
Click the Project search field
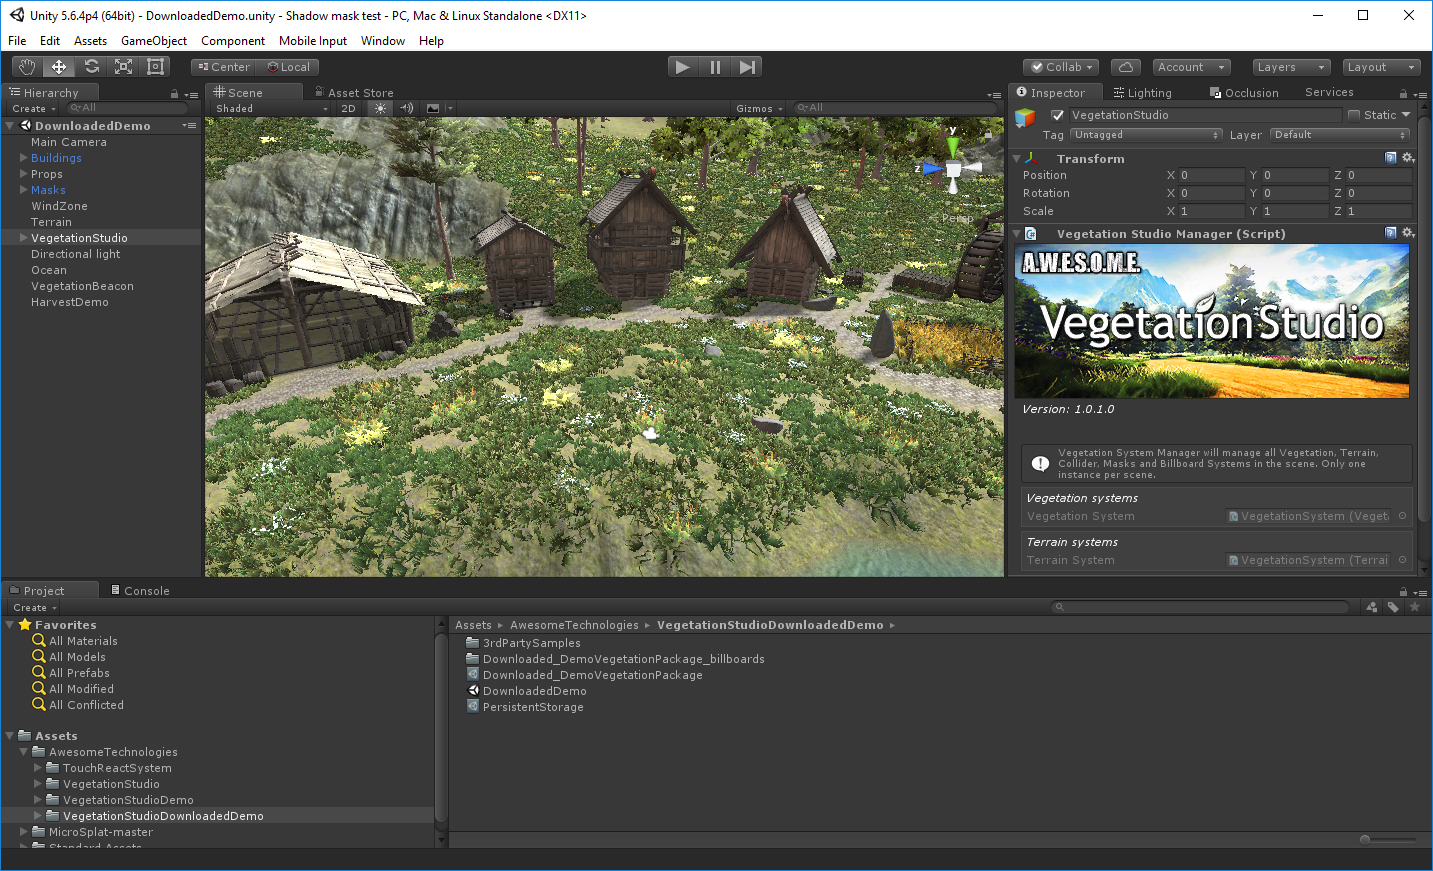(x=1200, y=607)
